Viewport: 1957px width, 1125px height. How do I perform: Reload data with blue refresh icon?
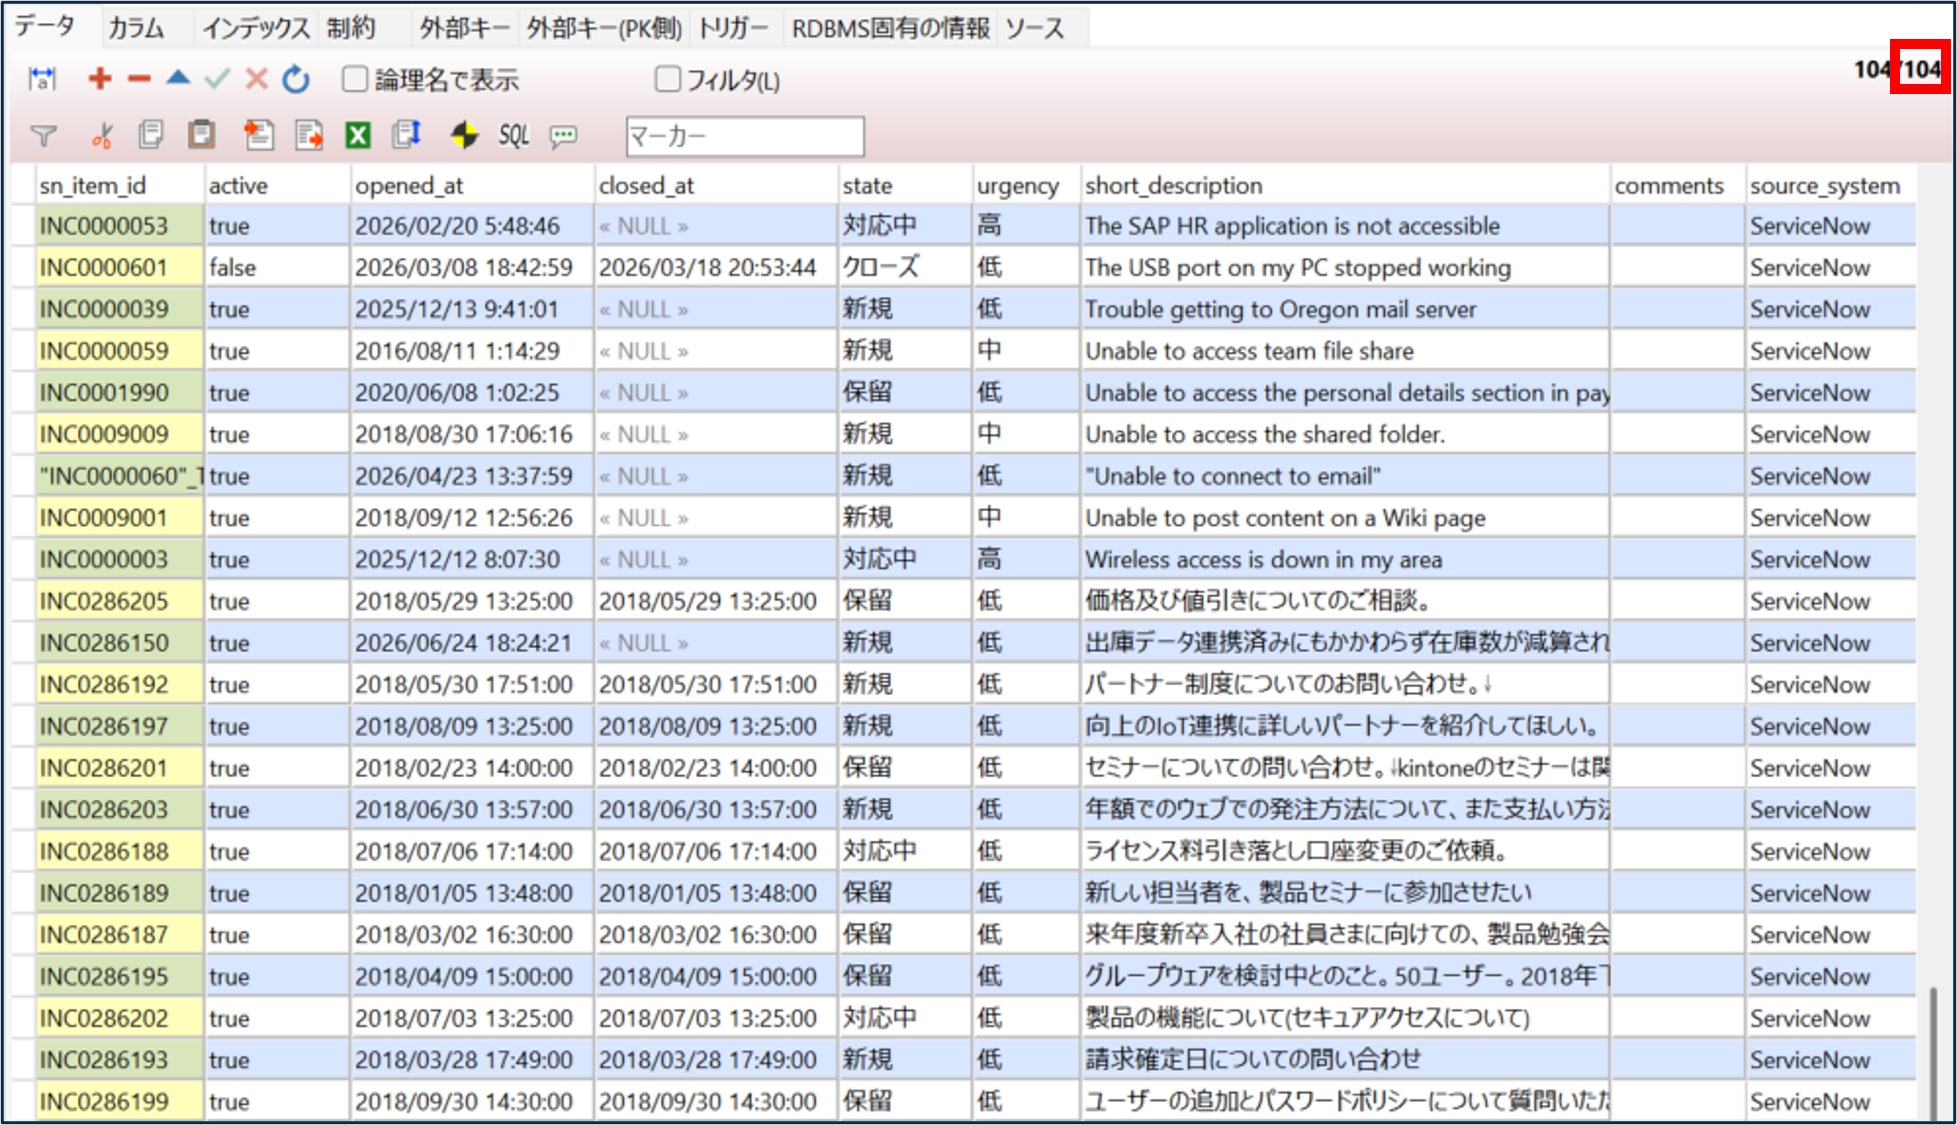click(x=296, y=79)
